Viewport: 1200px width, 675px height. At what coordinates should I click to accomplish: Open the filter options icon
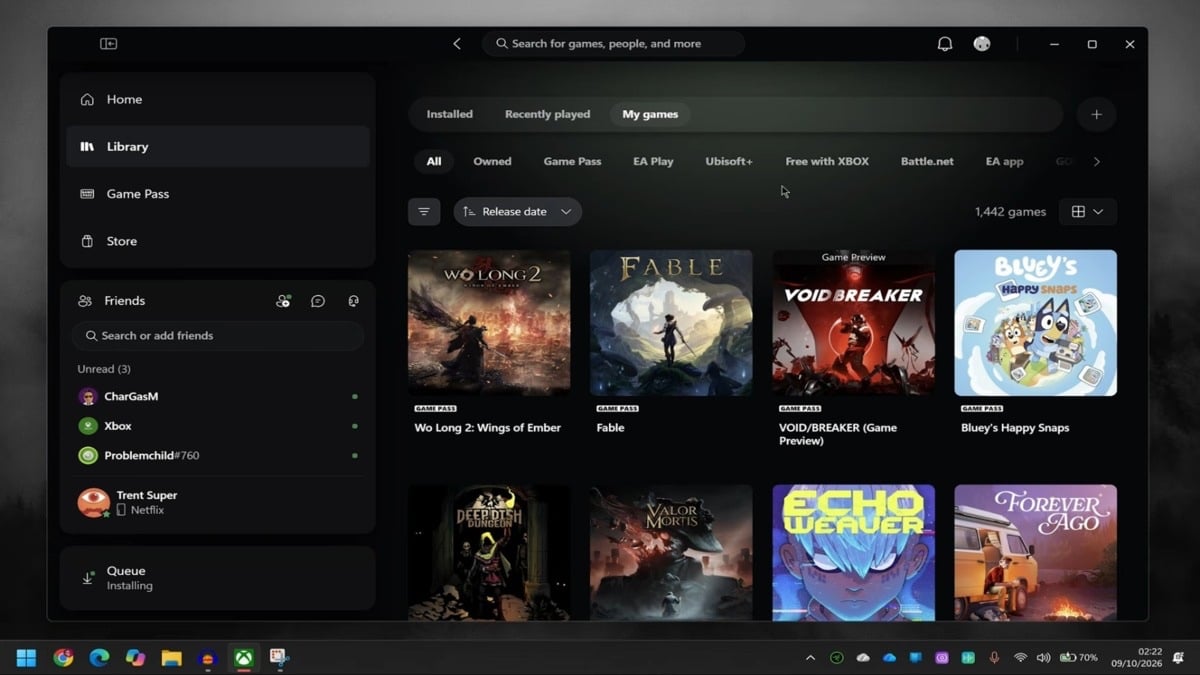[x=424, y=212]
